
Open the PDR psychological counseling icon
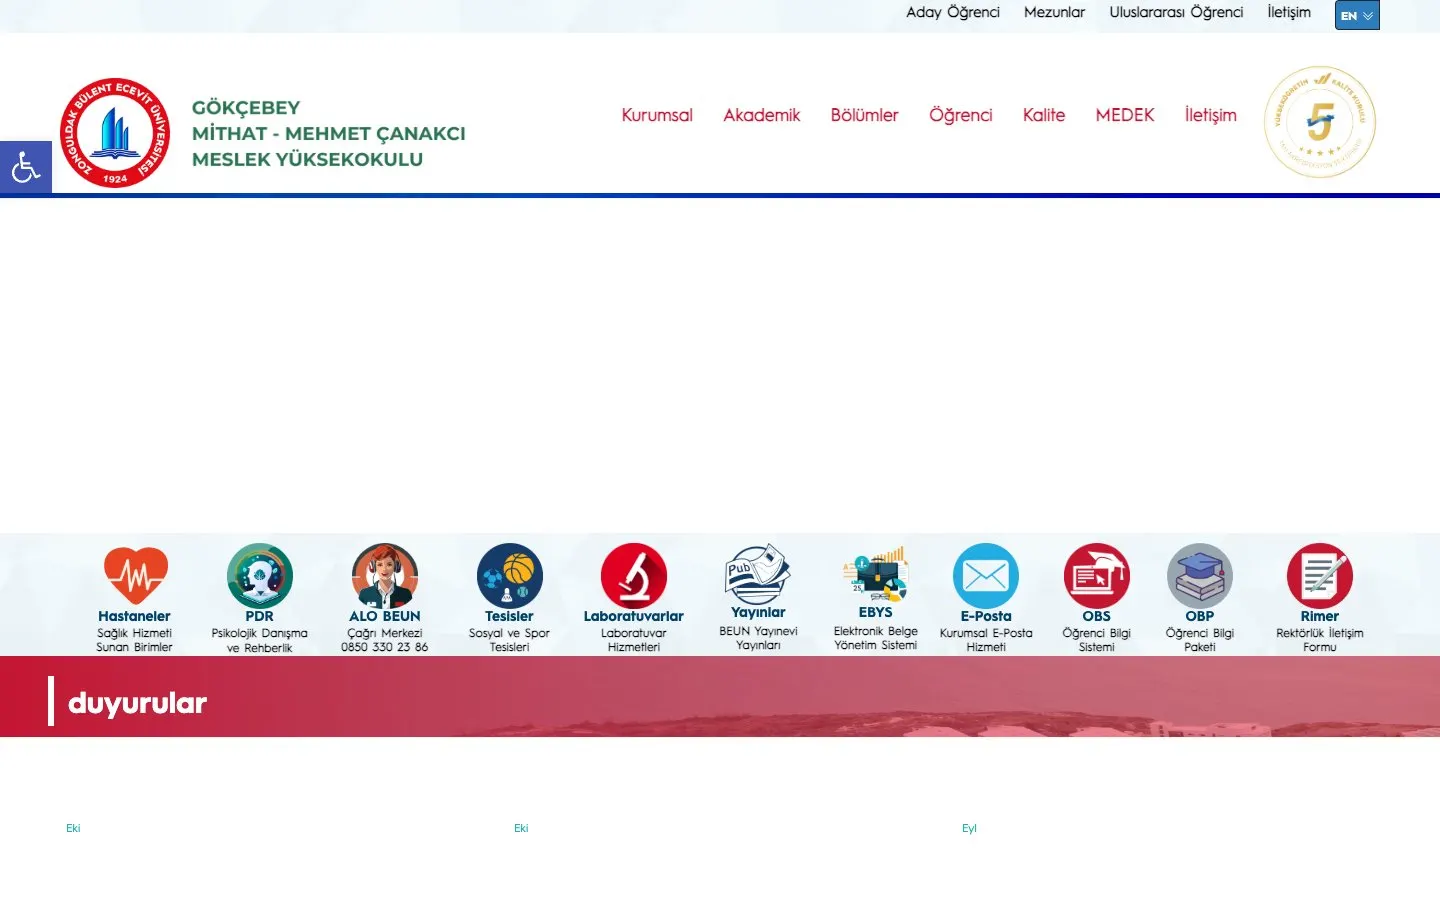(259, 576)
